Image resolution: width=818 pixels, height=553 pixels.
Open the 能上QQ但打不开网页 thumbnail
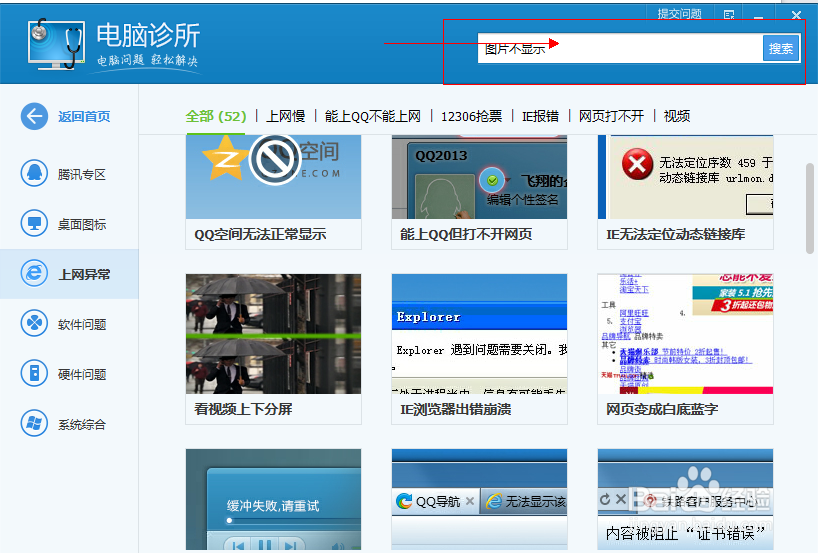pos(479,177)
